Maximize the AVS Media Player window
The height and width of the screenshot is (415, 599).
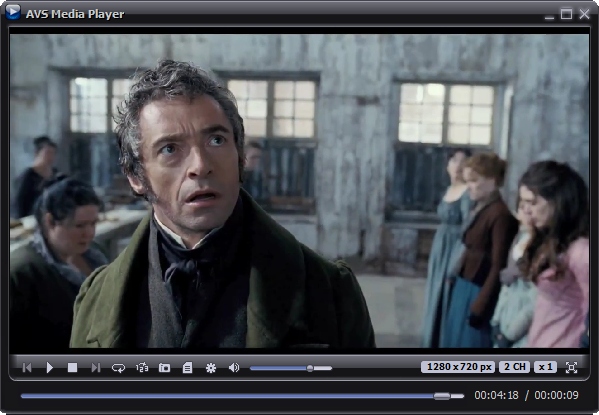point(567,14)
